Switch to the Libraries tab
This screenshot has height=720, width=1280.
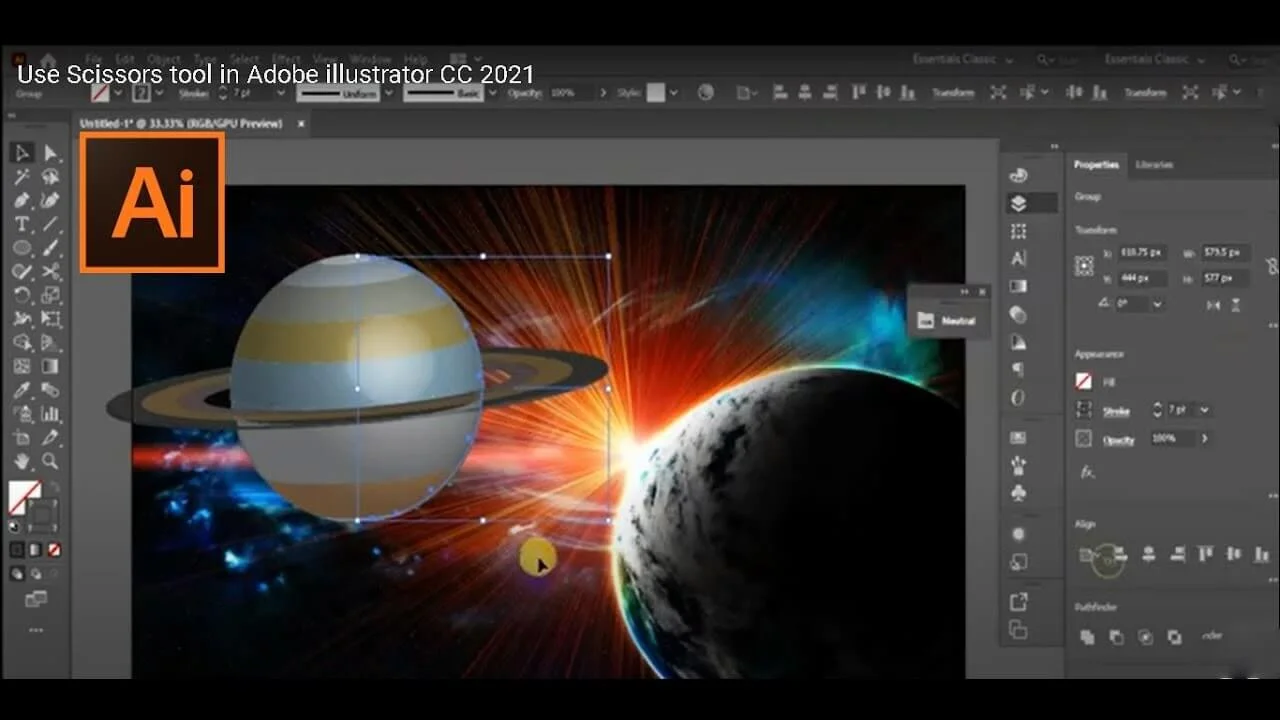1155,165
